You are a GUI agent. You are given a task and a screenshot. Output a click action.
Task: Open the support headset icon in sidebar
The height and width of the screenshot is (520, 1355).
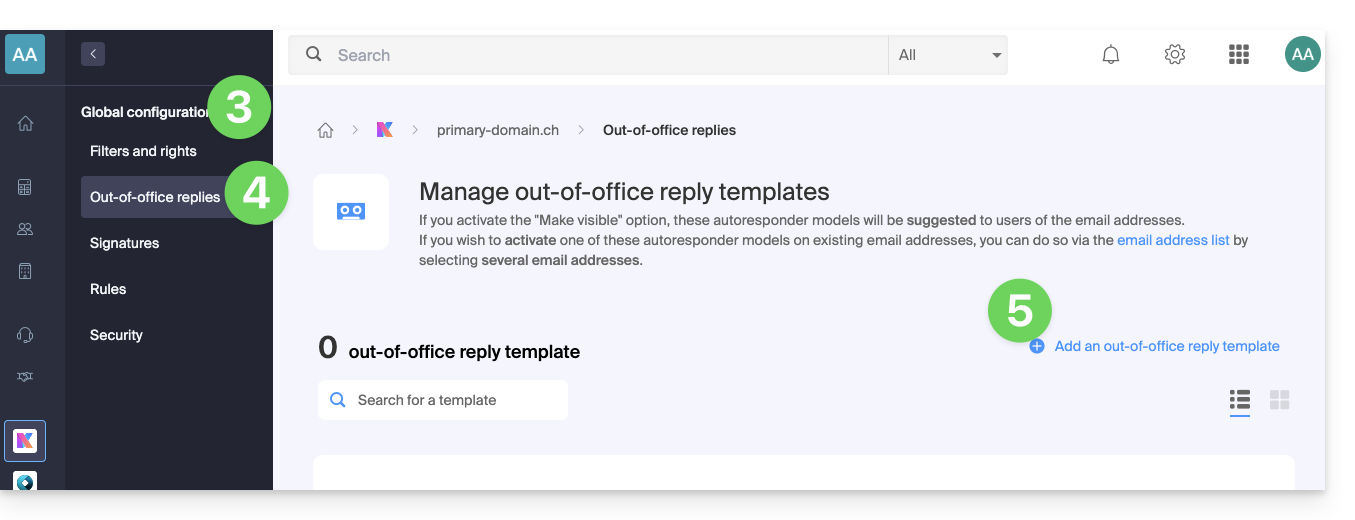[x=25, y=335]
